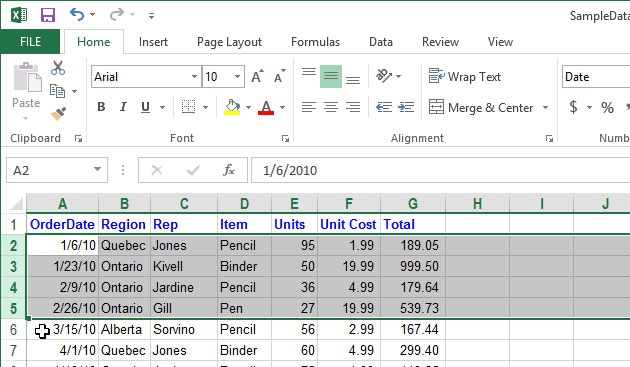Apply the yellow Fill Color bucket
630x367 pixels.
pos(232,107)
